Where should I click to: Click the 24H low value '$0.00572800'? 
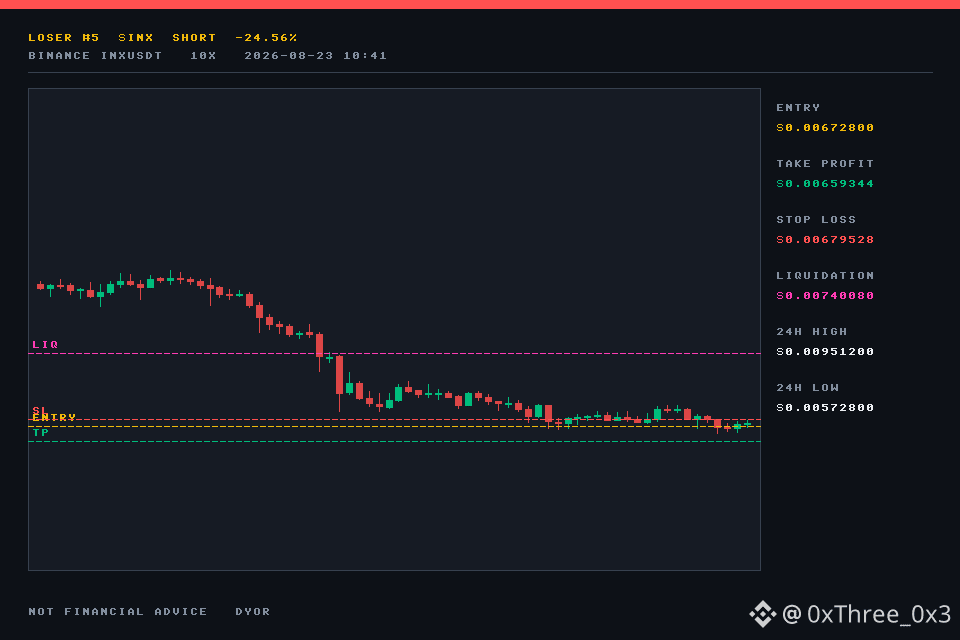pos(825,408)
